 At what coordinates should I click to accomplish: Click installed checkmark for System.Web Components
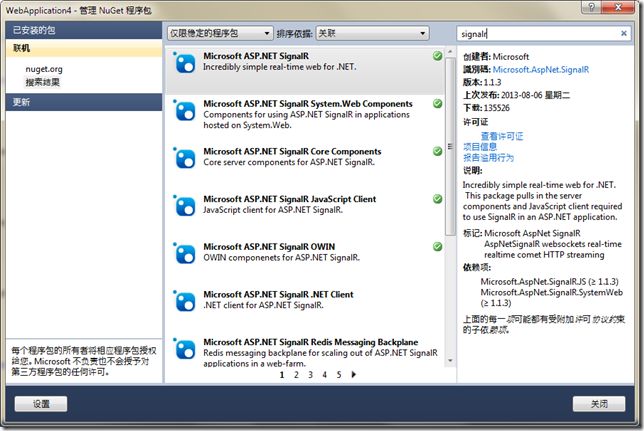coord(437,104)
